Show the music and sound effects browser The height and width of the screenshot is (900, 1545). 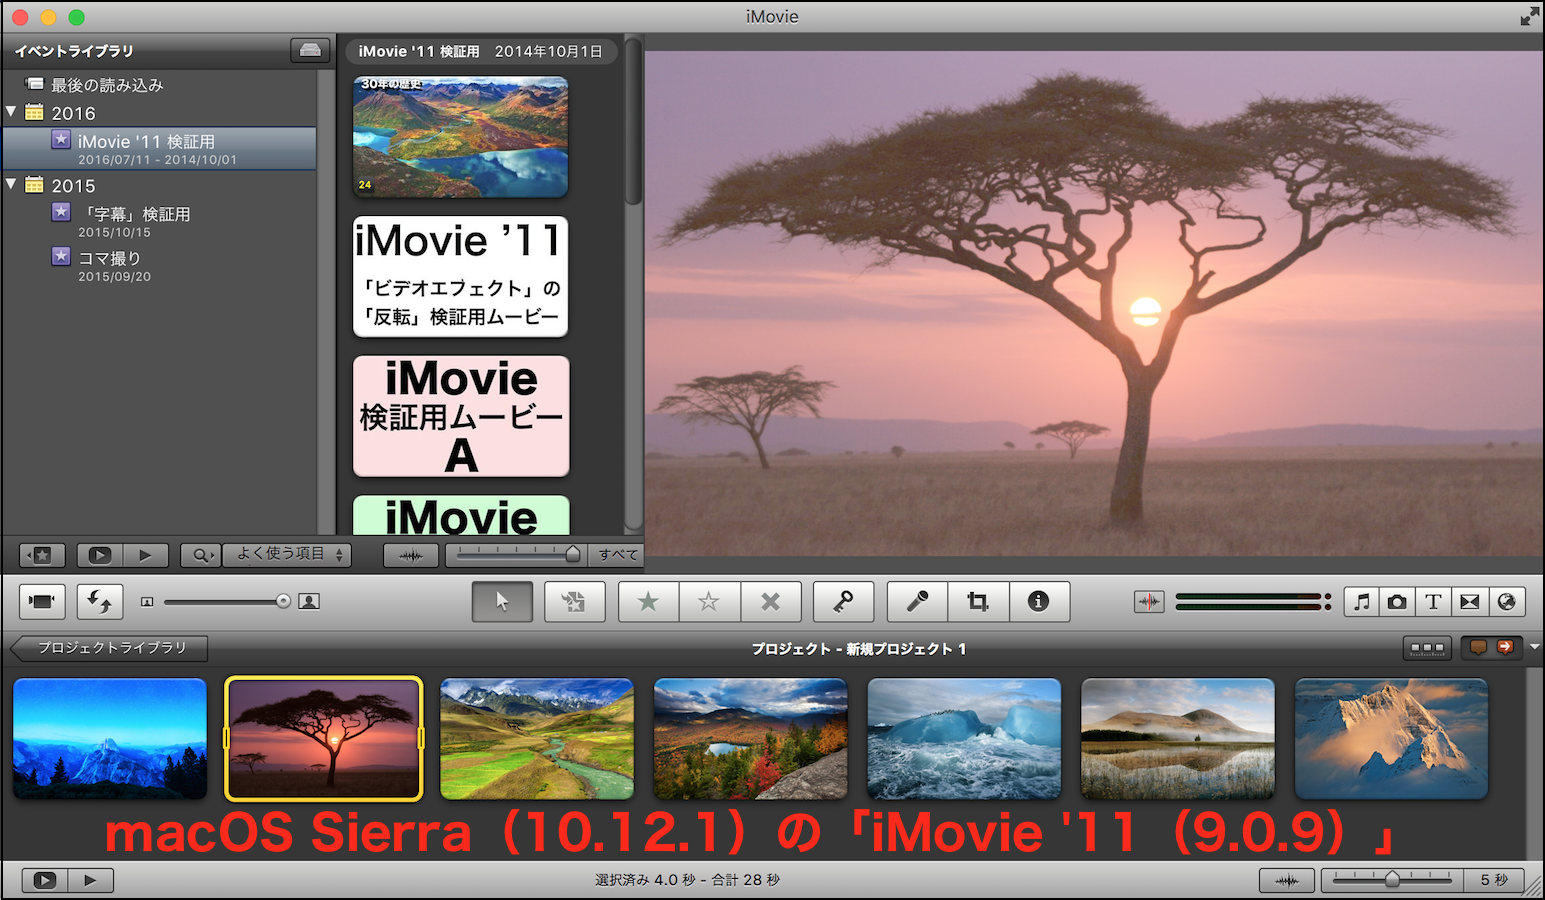point(1361,601)
